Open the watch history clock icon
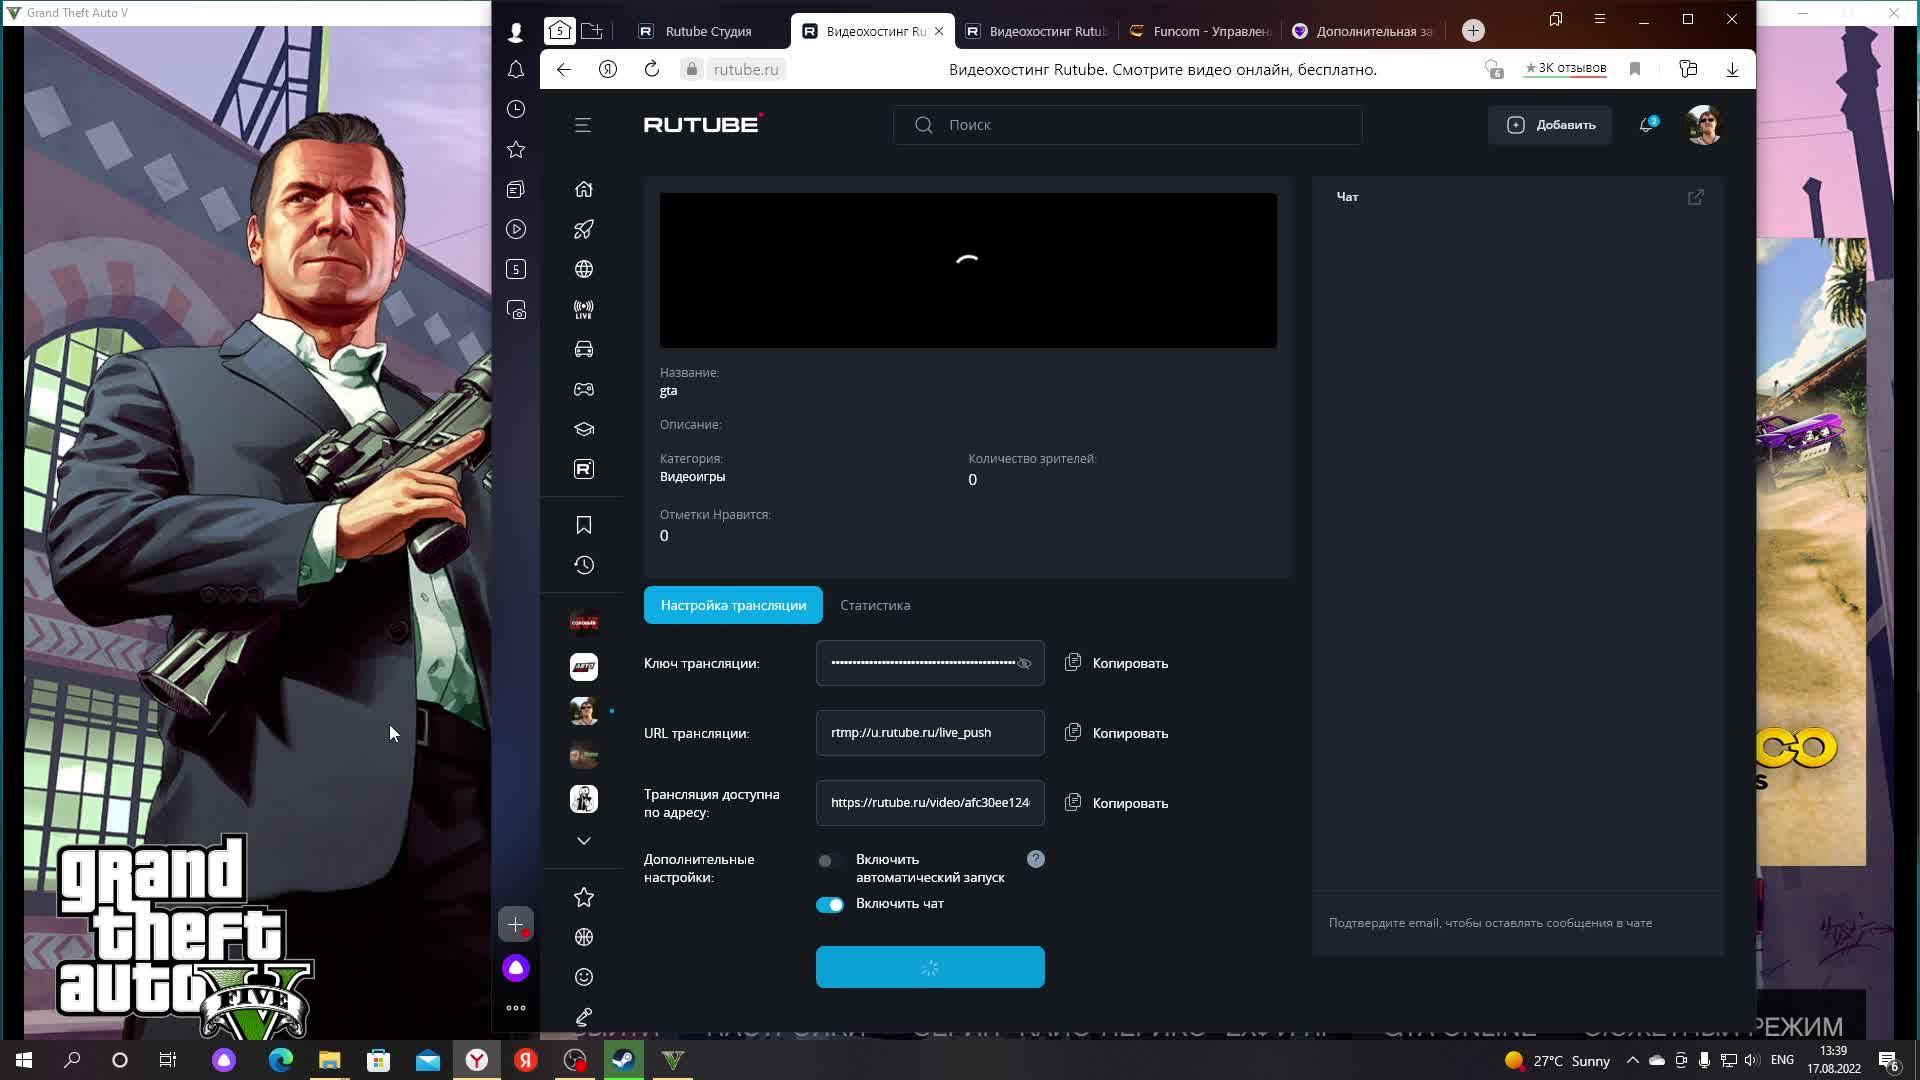This screenshot has height=1080, width=1920. [584, 565]
